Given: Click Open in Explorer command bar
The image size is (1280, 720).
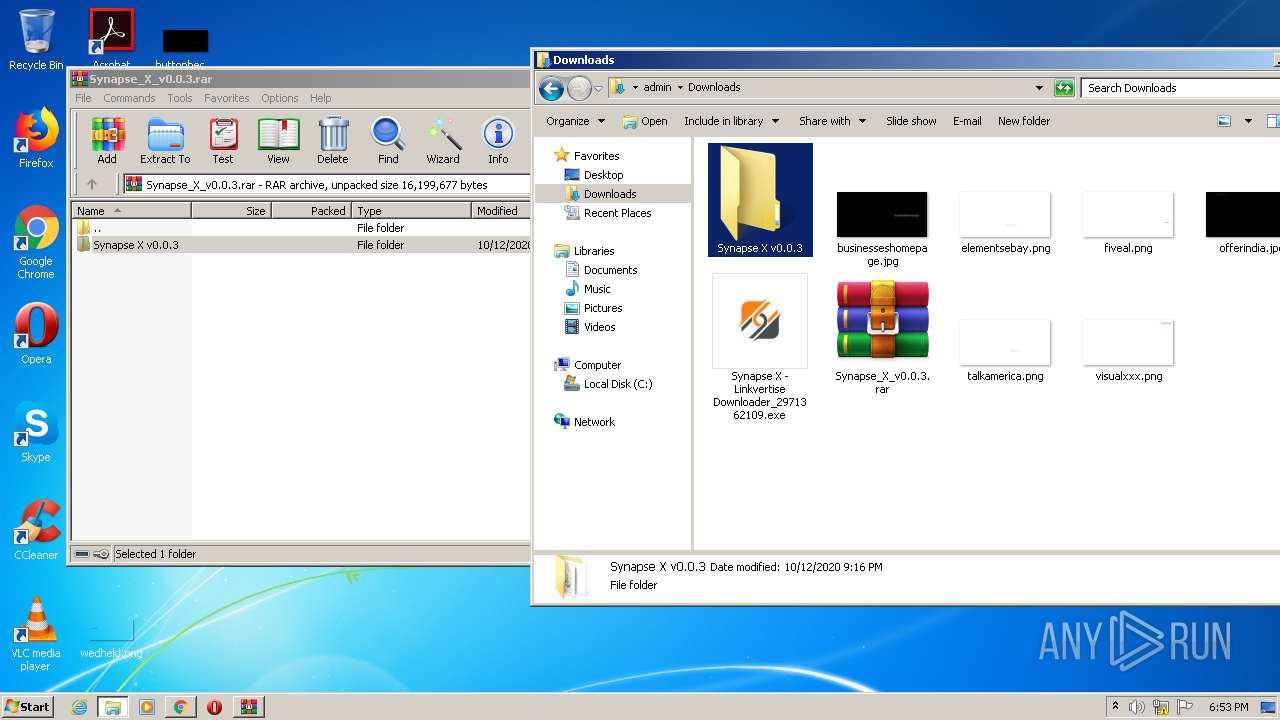Looking at the screenshot, I should [x=645, y=121].
